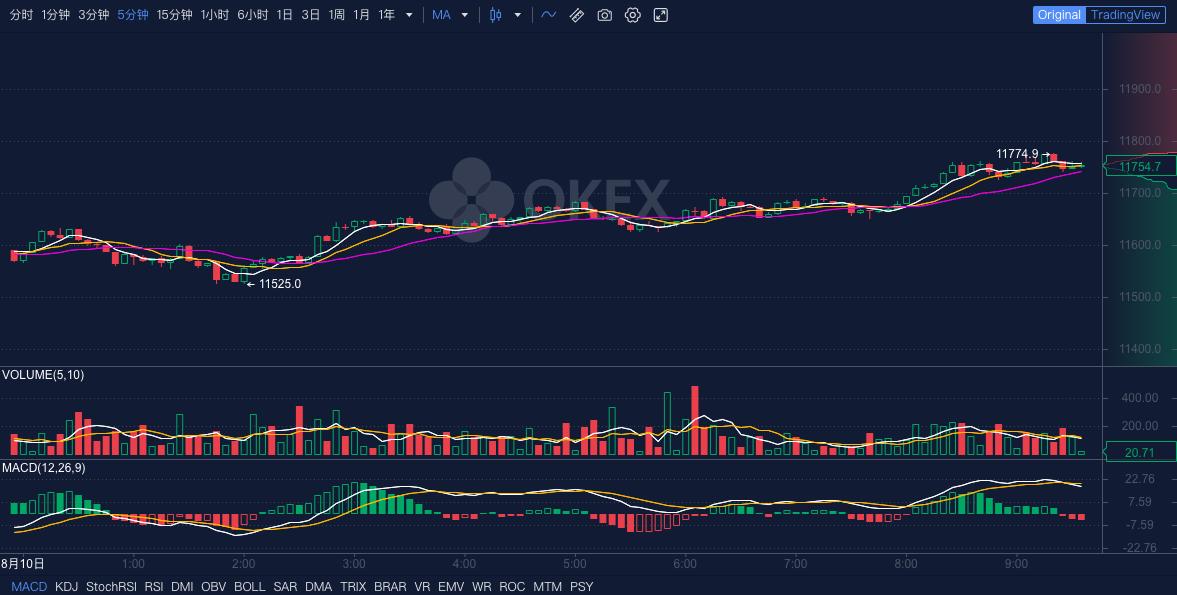Click the MA main indicator label
The height and width of the screenshot is (595, 1177).
pyautogui.click(x=441, y=15)
